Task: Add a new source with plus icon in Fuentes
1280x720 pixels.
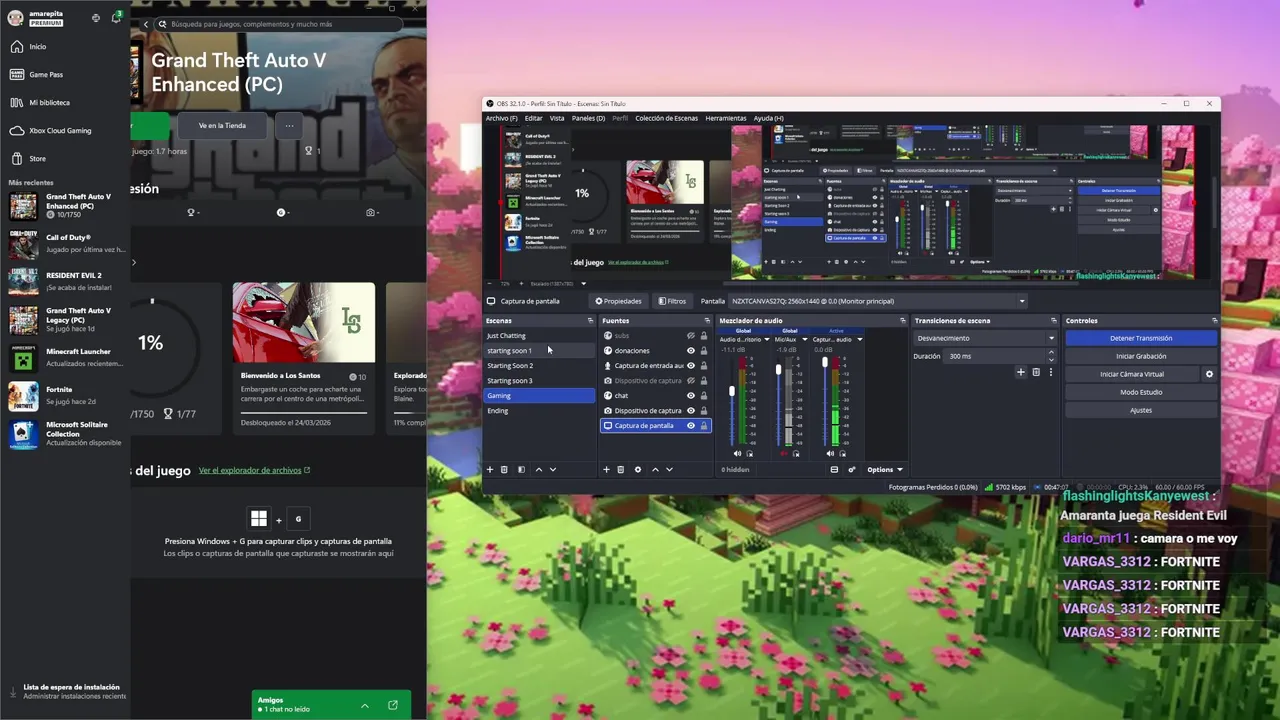Action: (606, 469)
